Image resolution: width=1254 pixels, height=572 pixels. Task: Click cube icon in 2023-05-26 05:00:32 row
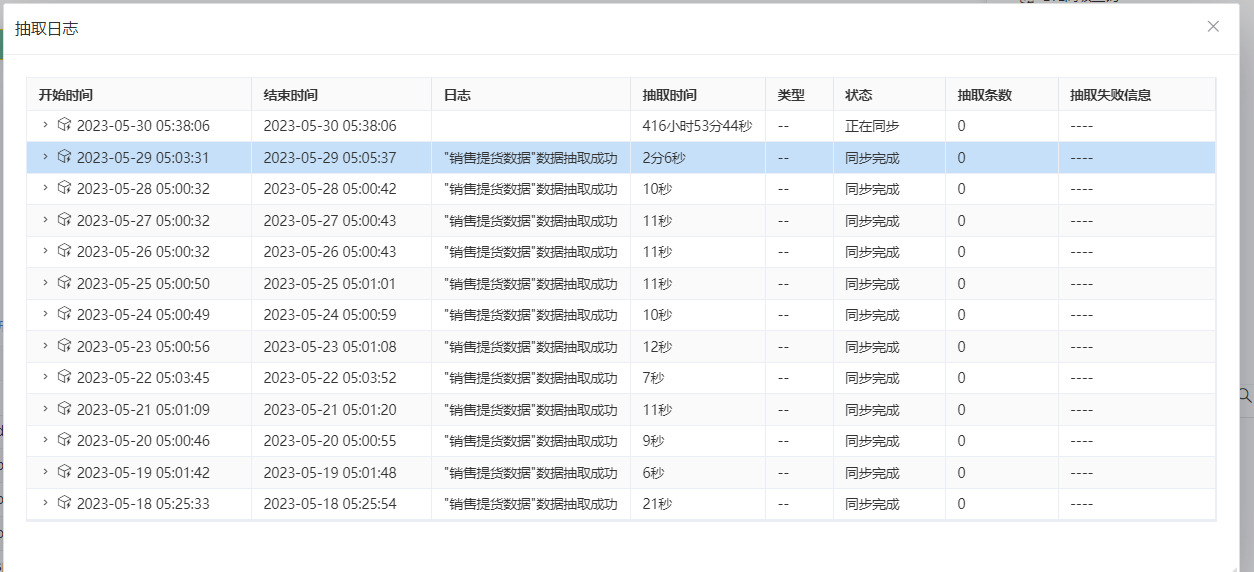[x=64, y=251]
